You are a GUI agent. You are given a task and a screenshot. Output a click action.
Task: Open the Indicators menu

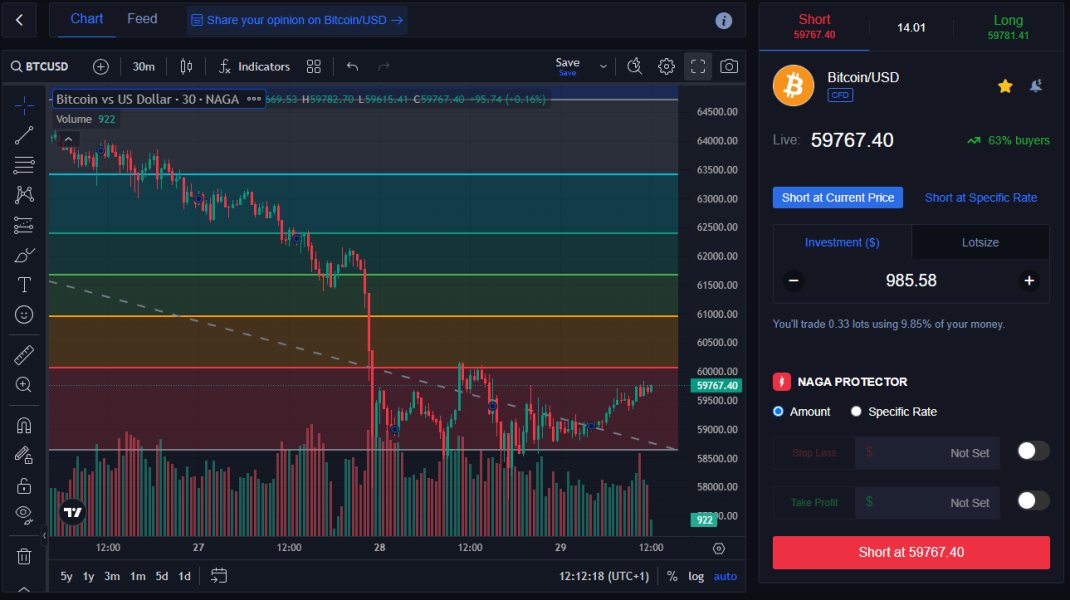point(255,67)
